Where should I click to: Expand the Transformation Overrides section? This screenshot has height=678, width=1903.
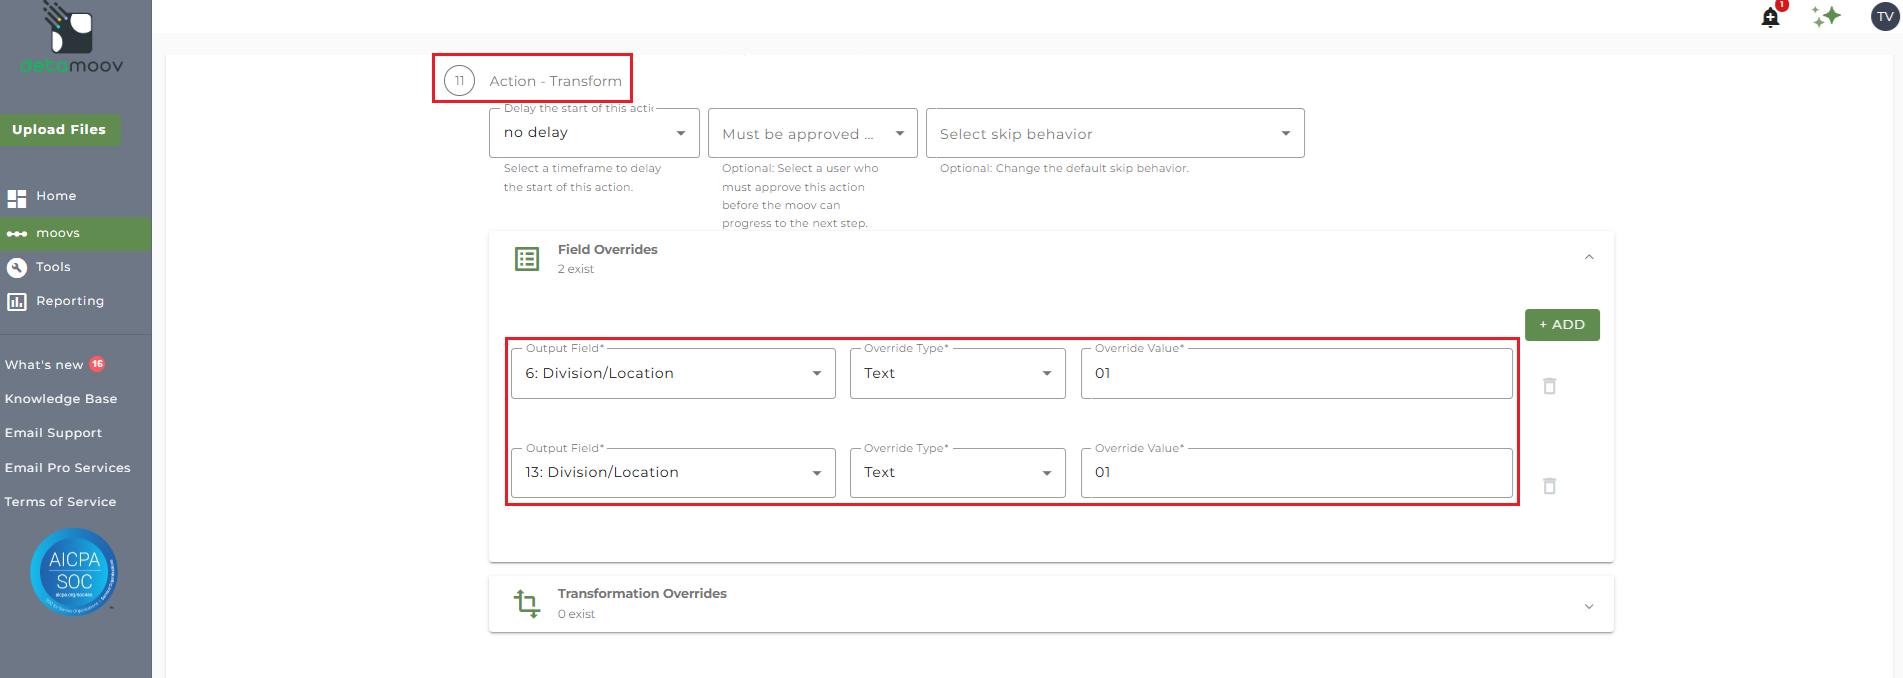[1589, 606]
